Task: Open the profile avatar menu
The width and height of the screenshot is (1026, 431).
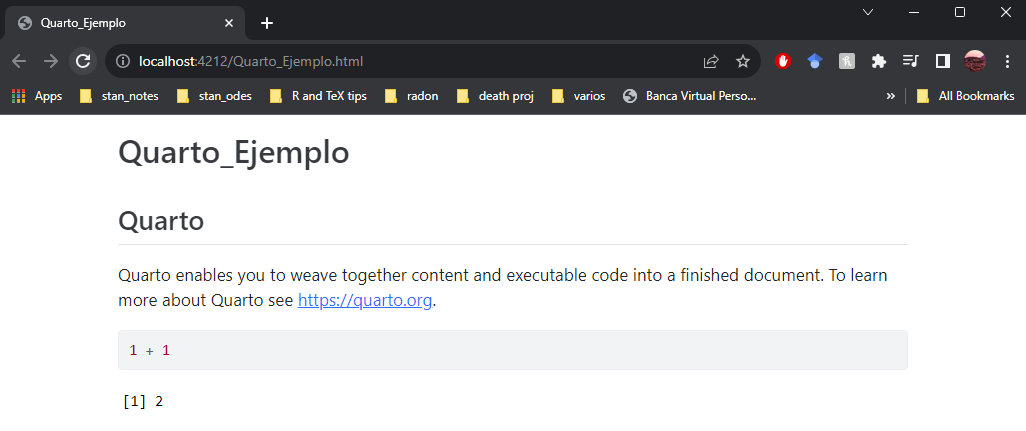Action: tap(975, 61)
